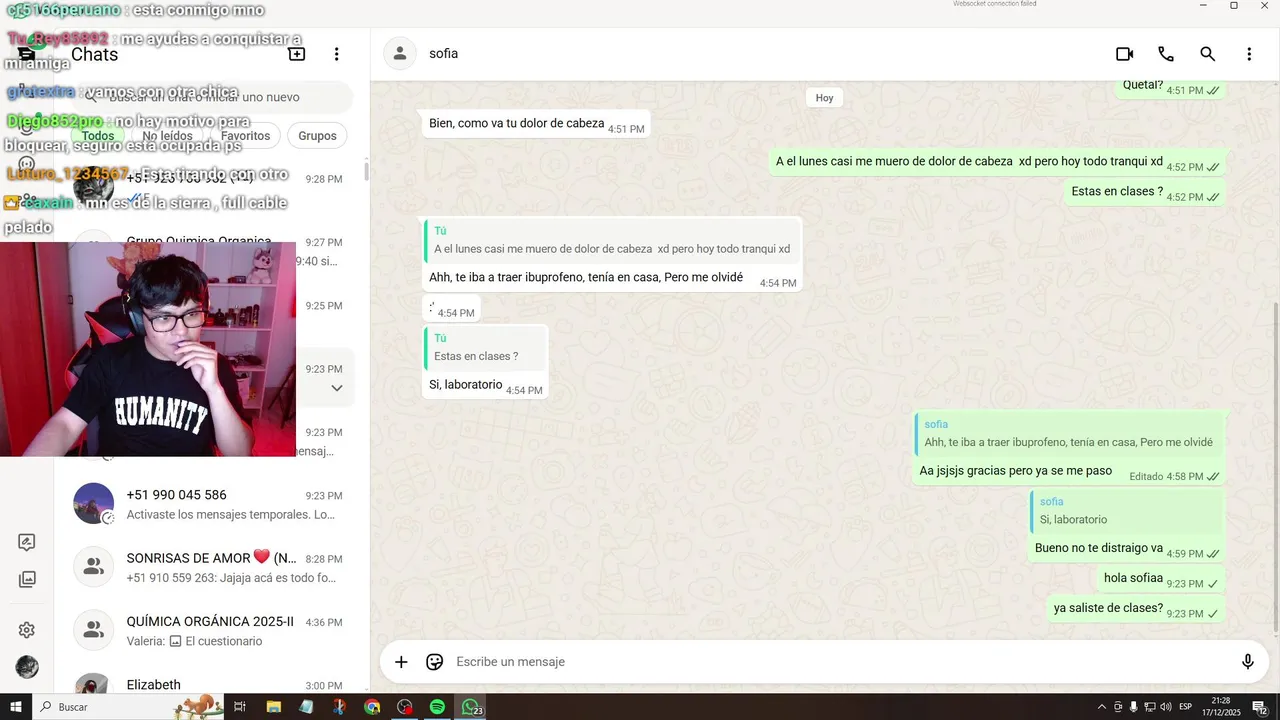Expand the chevron on the selected chat row

coord(337,388)
